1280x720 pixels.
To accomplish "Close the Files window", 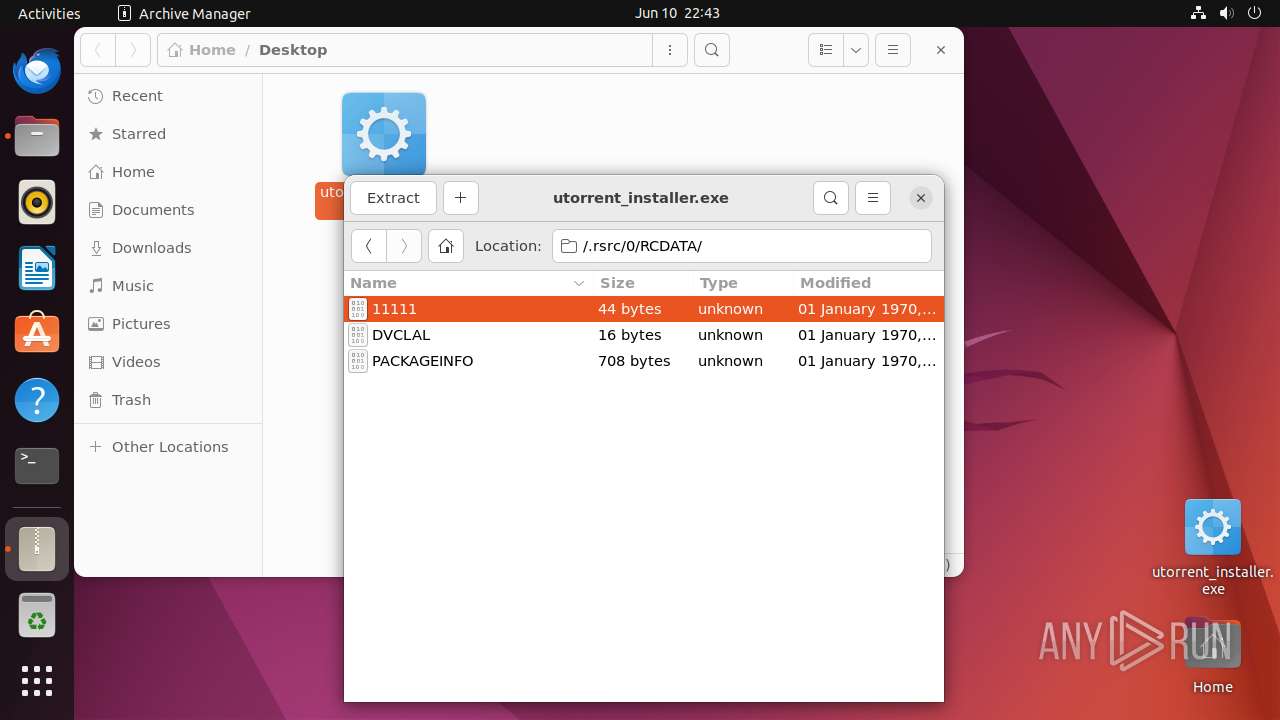I will click(941, 50).
